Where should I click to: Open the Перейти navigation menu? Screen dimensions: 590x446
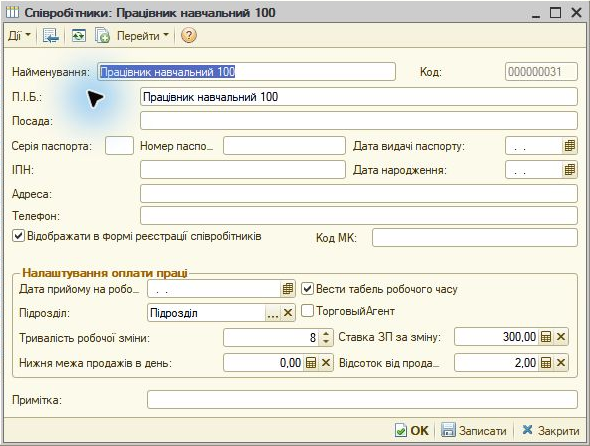click(x=143, y=36)
